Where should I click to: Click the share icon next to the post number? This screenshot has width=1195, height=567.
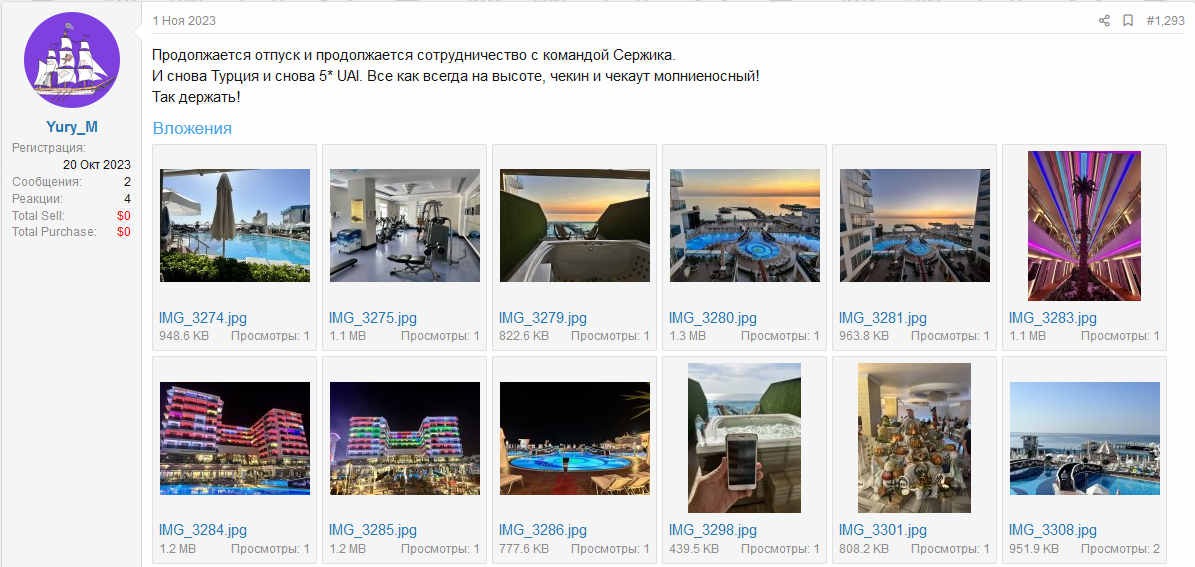[1104, 21]
